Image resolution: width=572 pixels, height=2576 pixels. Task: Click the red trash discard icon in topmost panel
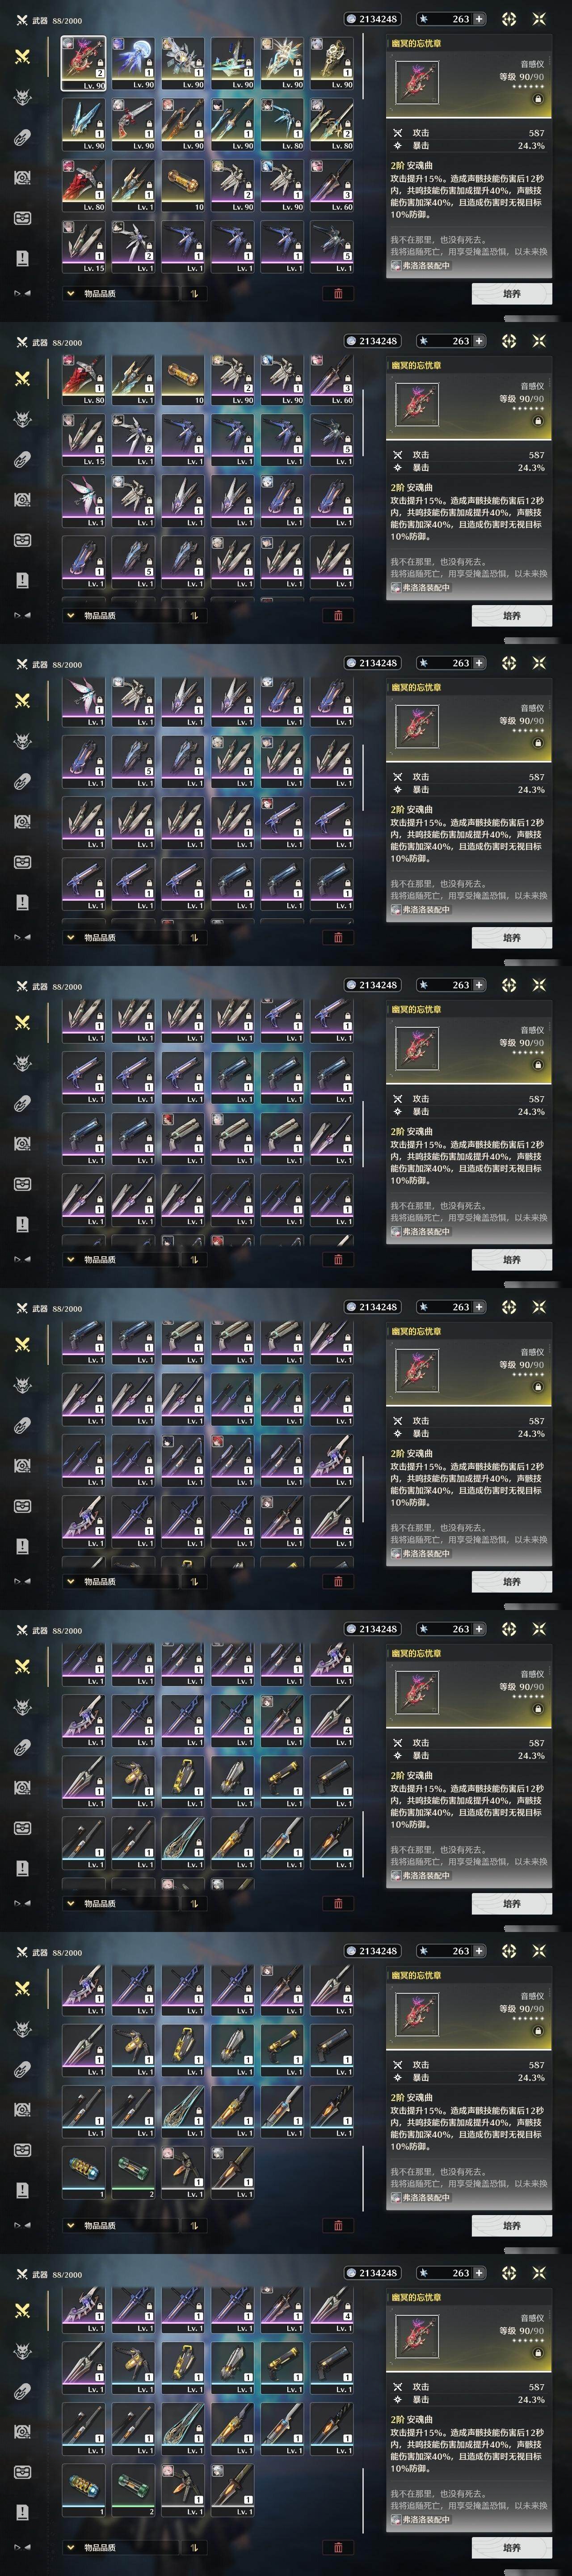[338, 293]
